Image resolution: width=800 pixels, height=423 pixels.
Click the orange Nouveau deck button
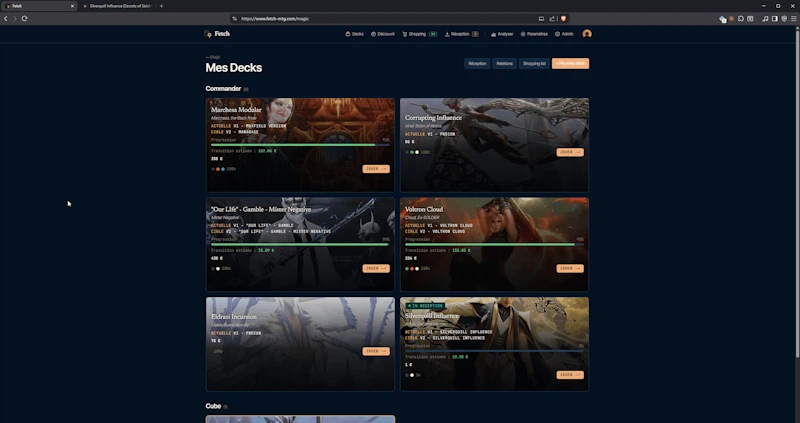[570, 63]
